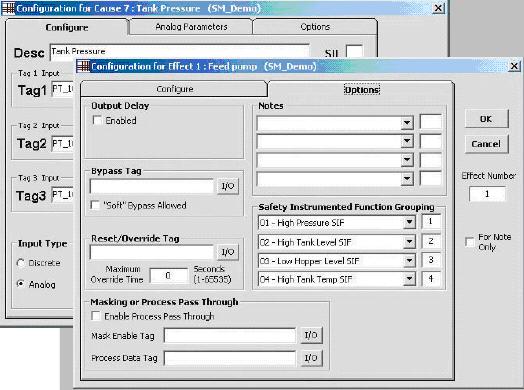Click the Process Data Tag input field
524x390 pixels.
point(230,358)
